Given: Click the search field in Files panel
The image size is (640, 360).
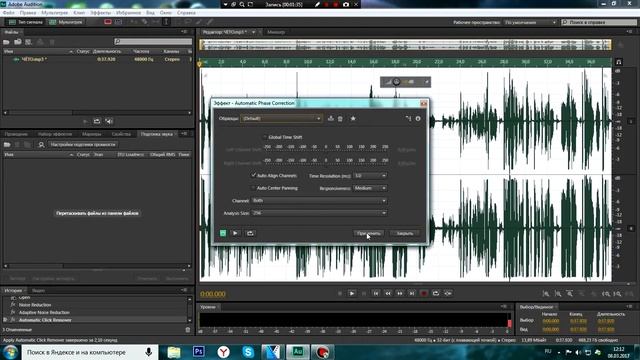Looking at the screenshot, I should (x=153, y=41).
